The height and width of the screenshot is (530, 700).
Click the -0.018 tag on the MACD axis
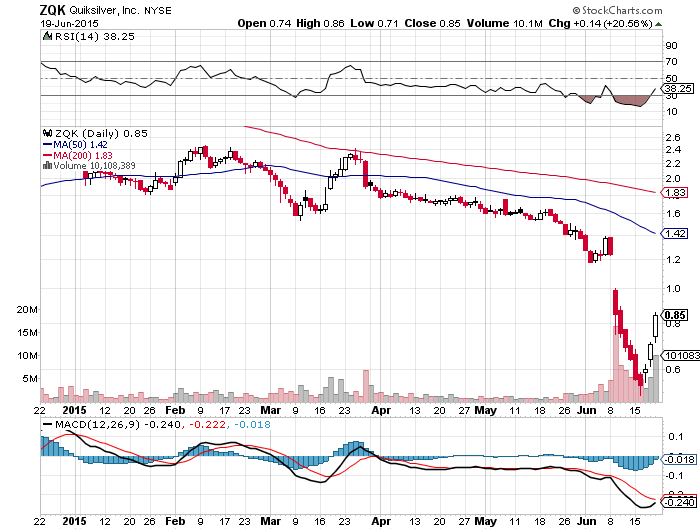pos(679,459)
